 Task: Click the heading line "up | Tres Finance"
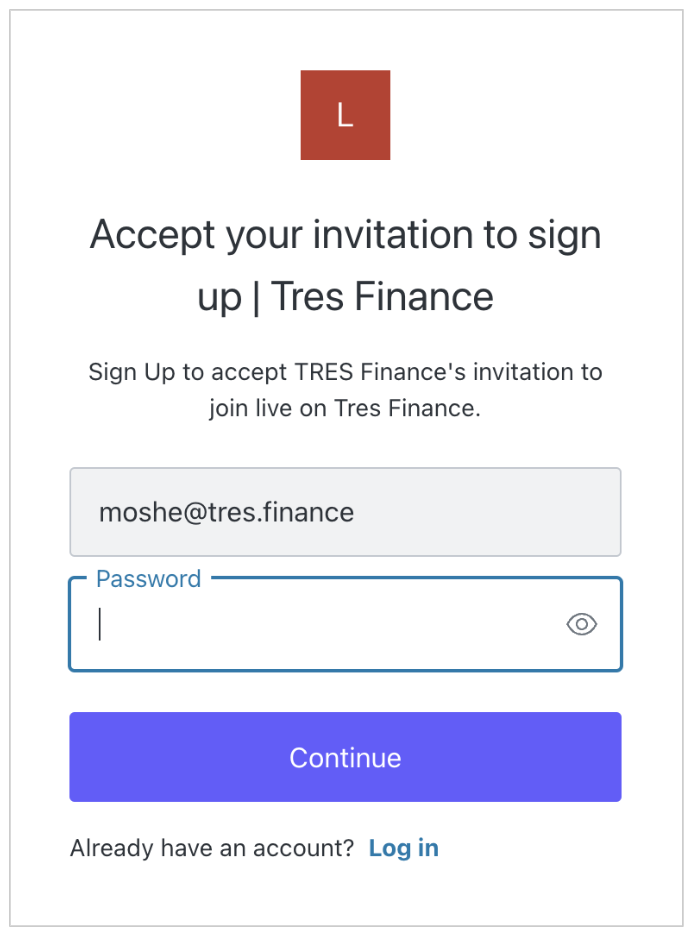pos(345,297)
